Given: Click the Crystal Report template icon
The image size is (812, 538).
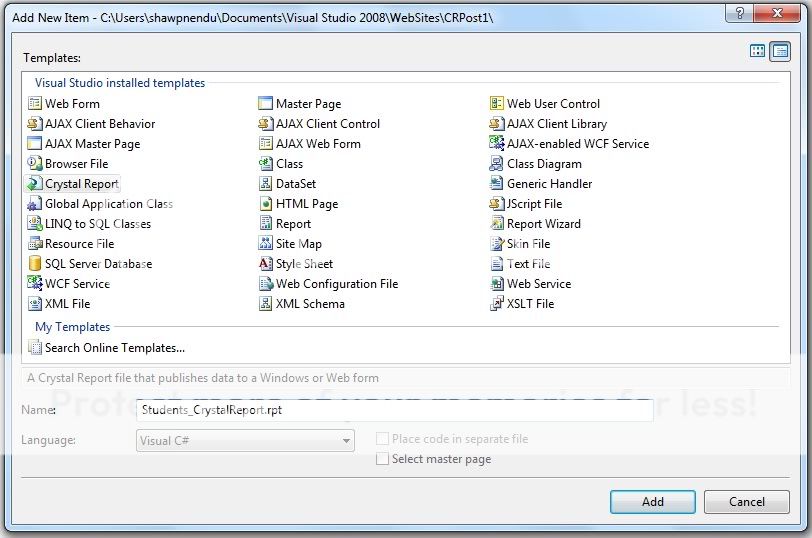Looking at the screenshot, I should tap(35, 184).
